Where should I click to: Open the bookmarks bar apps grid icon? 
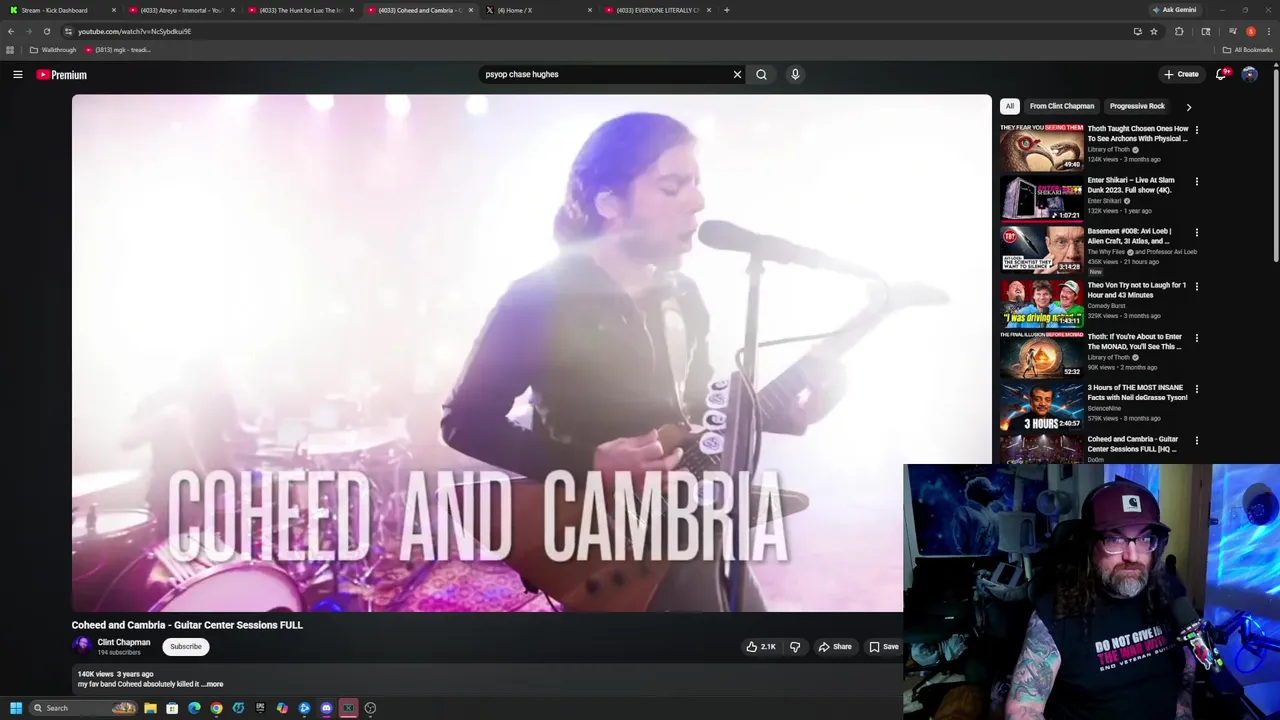[10, 50]
